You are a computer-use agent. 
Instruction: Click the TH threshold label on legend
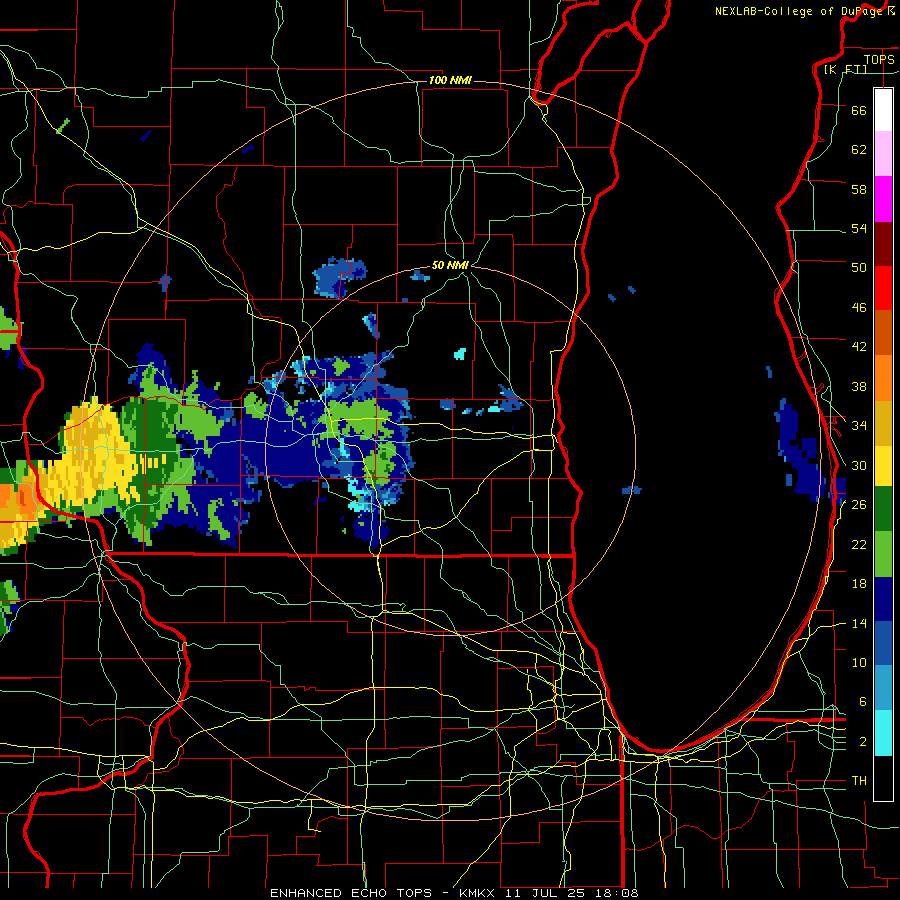click(x=859, y=781)
